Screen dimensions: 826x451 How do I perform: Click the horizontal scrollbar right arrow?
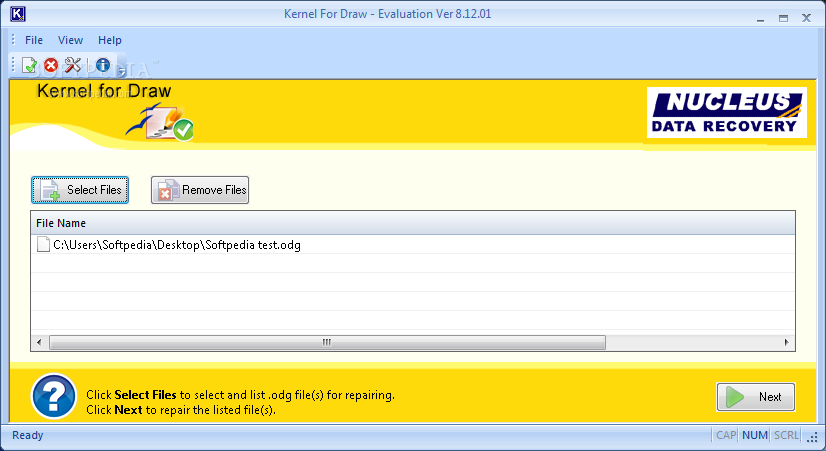coord(786,342)
